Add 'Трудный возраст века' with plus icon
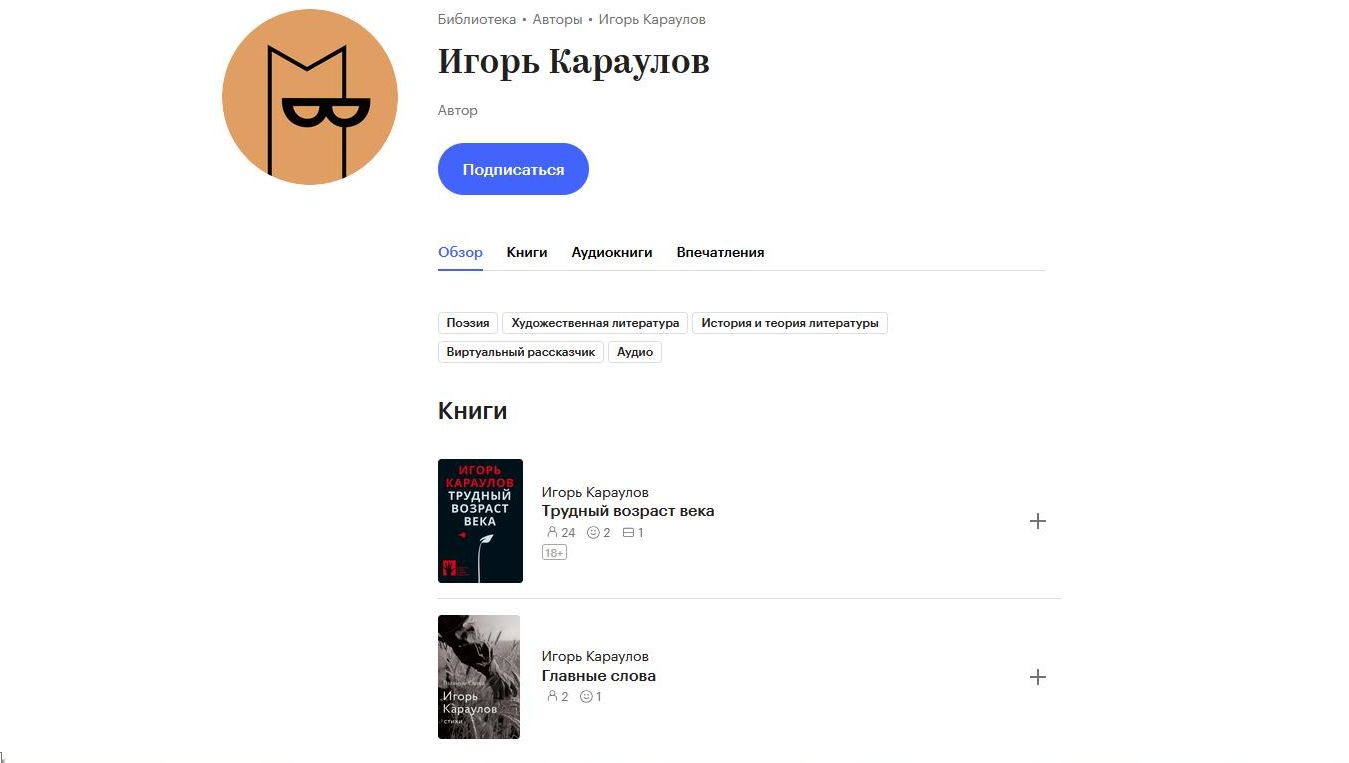Image resolution: width=1349 pixels, height=763 pixels. coord(1038,521)
